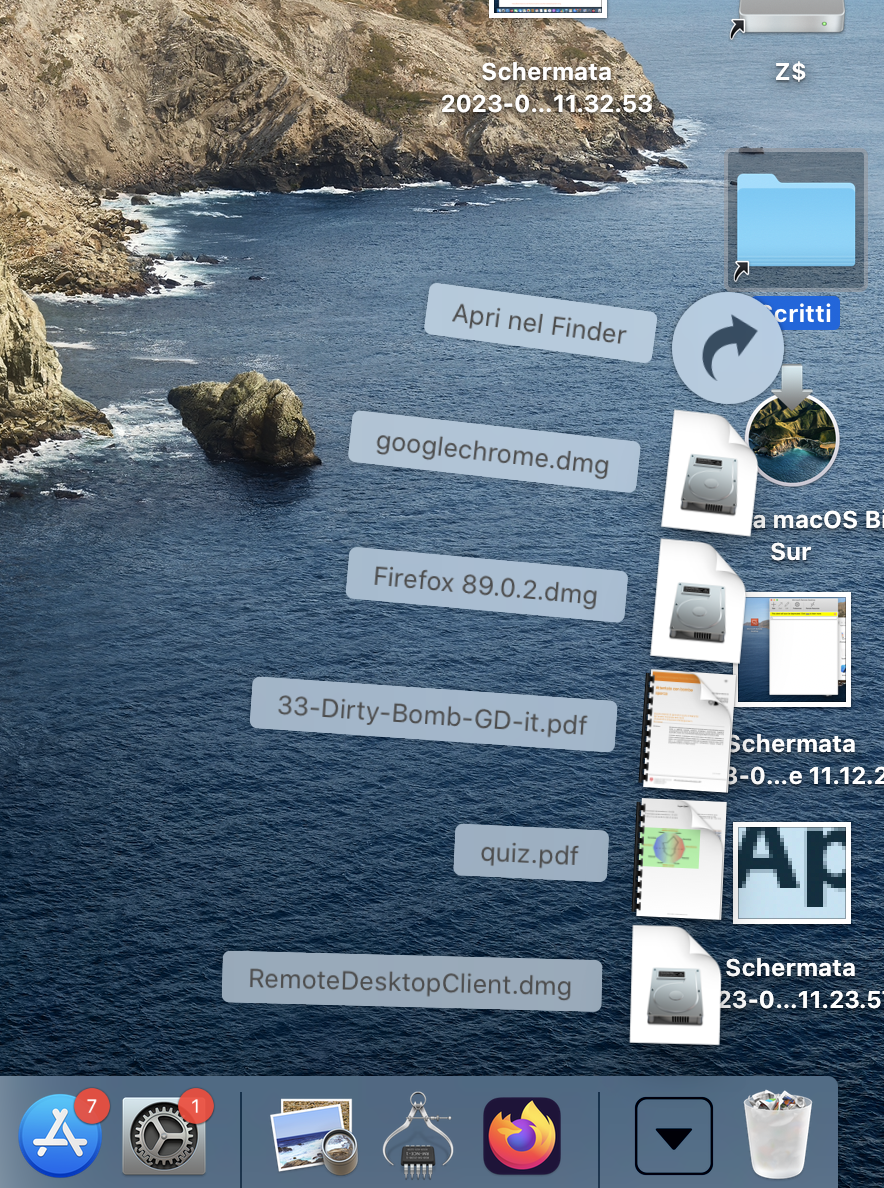The height and width of the screenshot is (1188, 884).
Task: Launch Firefox from the dock
Action: click(x=521, y=1136)
